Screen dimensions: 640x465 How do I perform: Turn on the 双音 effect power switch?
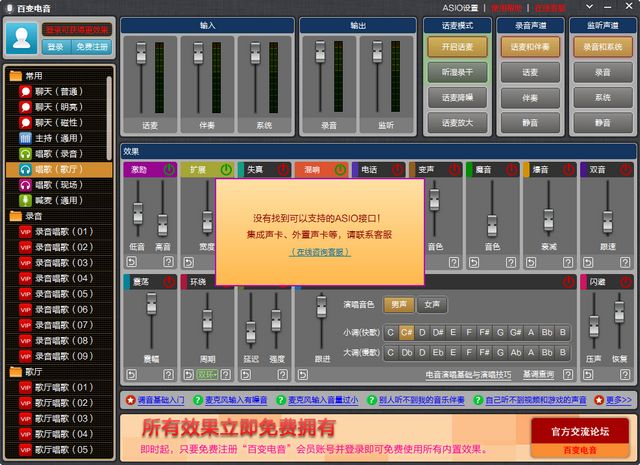coord(626,170)
